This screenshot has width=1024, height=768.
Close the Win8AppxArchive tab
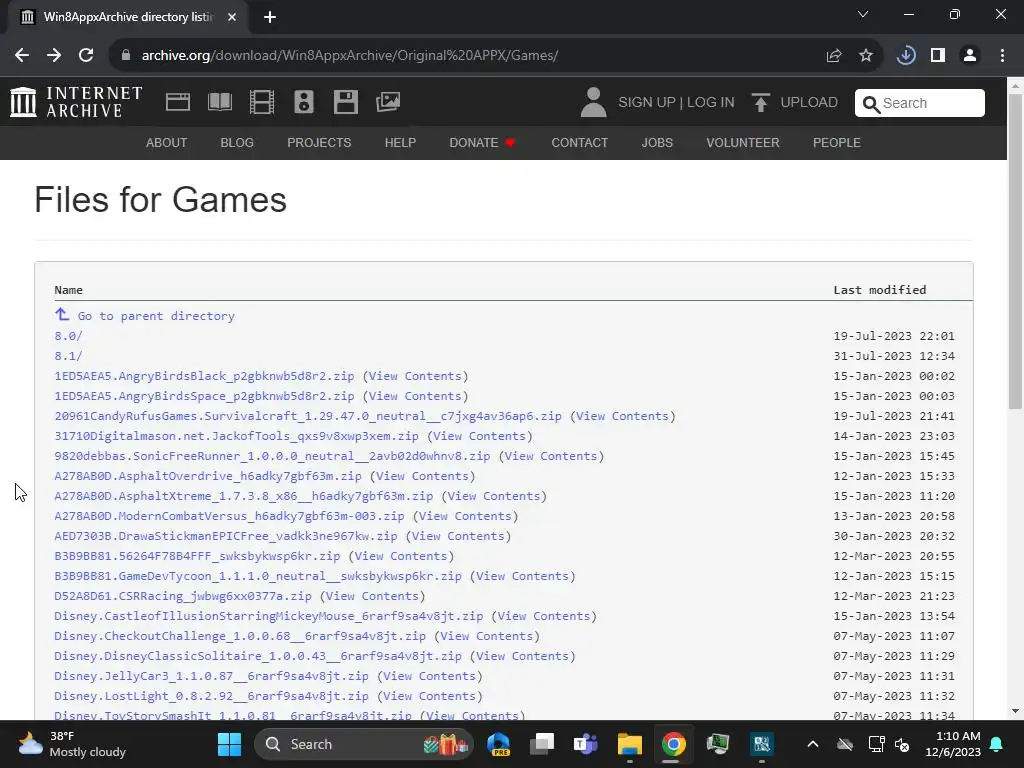point(232,17)
